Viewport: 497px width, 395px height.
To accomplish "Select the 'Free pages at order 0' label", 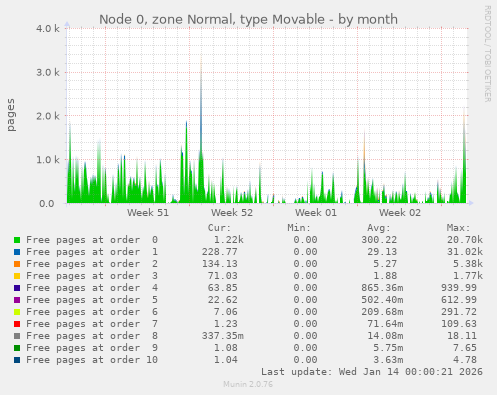I will 92,240.
